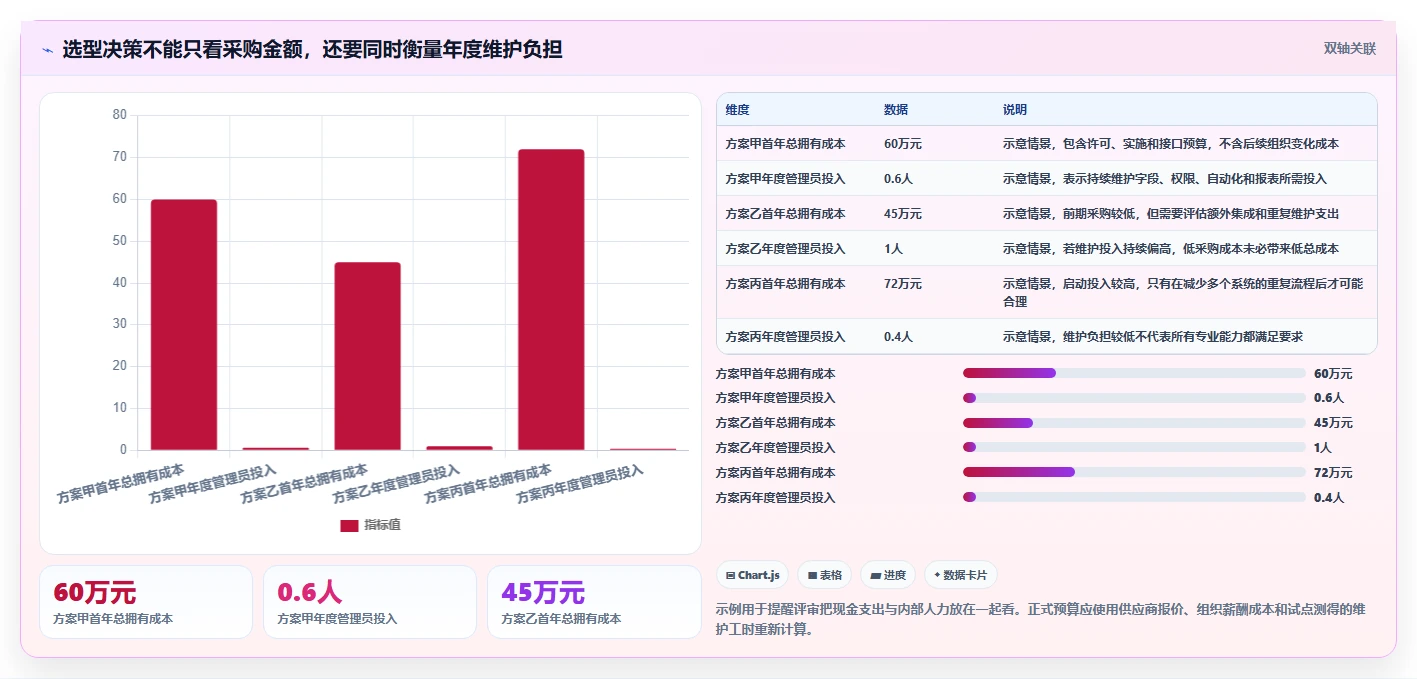
Task: Click the 0.6人 cell in the table
Action: [x=898, y=179]
